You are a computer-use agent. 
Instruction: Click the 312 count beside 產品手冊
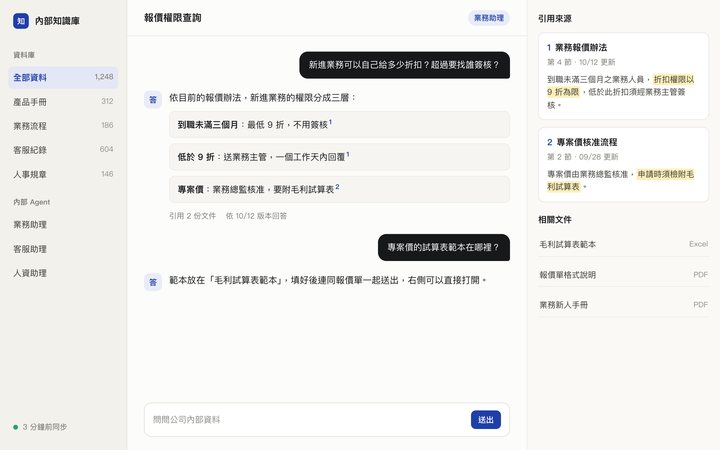click(107, 101)
